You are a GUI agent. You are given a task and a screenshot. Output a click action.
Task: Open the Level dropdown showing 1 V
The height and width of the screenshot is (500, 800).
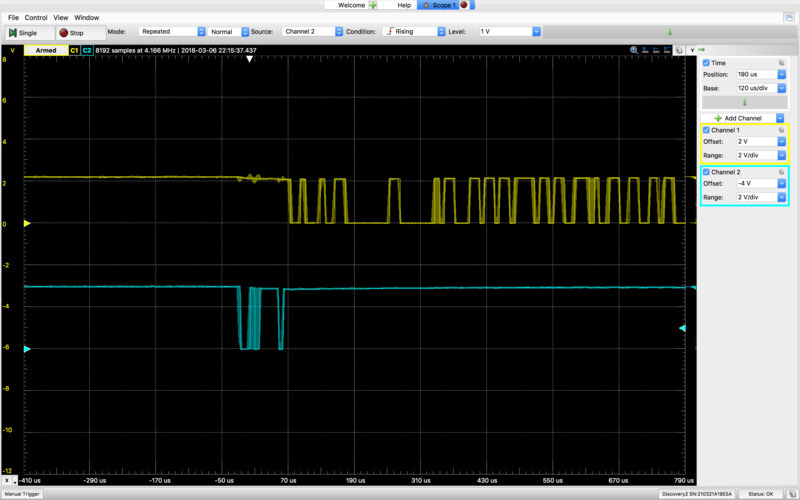tap(510, 32)
